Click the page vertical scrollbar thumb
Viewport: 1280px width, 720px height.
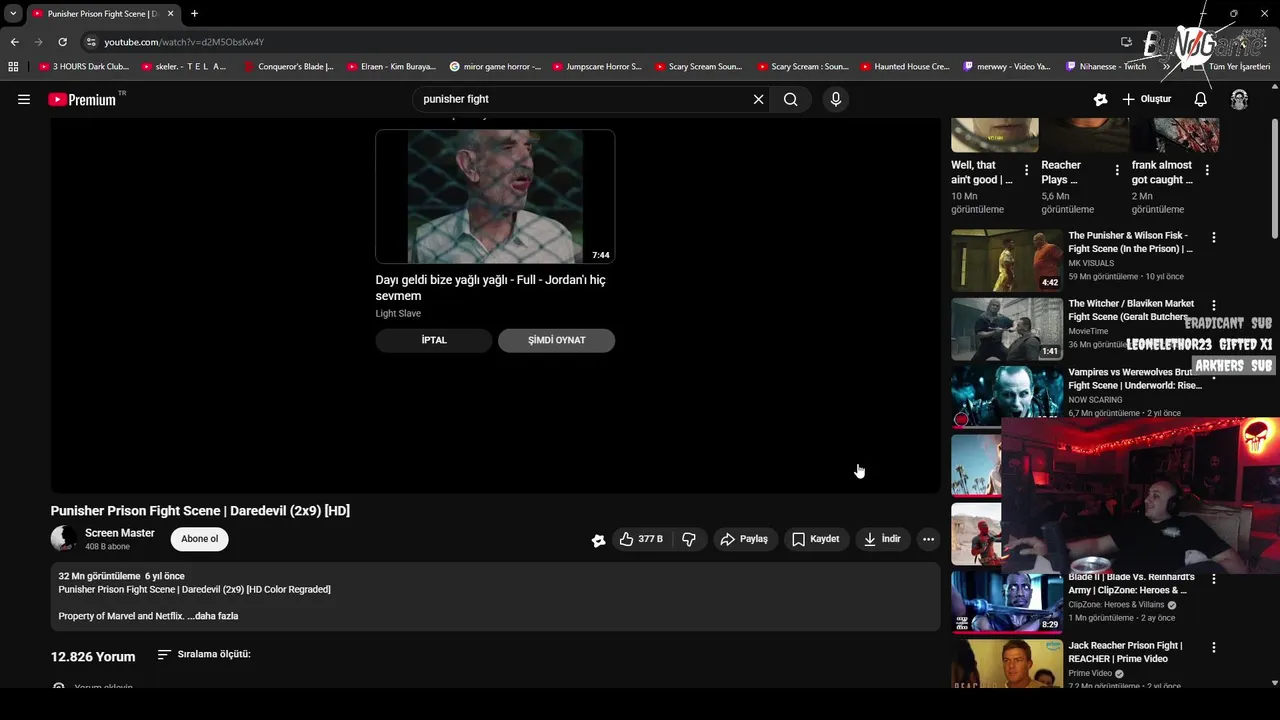[1274, 180]
